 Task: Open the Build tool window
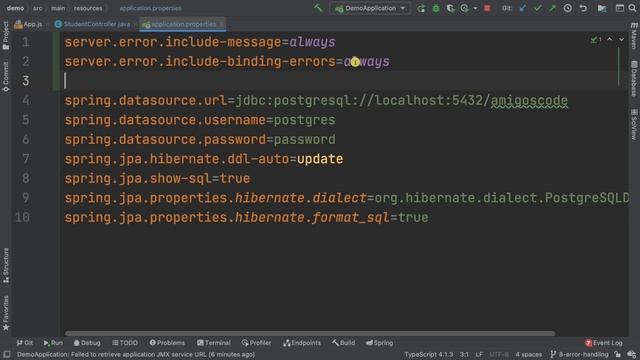coord(343,343)
